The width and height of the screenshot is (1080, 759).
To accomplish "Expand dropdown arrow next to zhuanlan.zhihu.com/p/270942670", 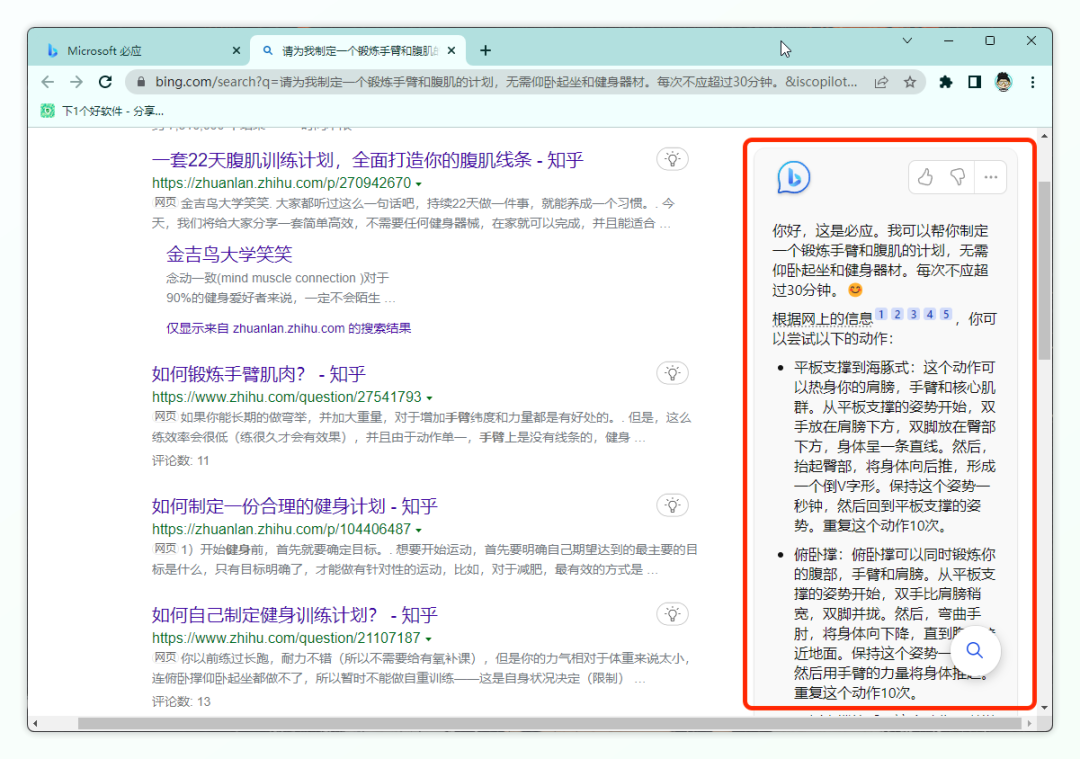I will click(418, 184).
